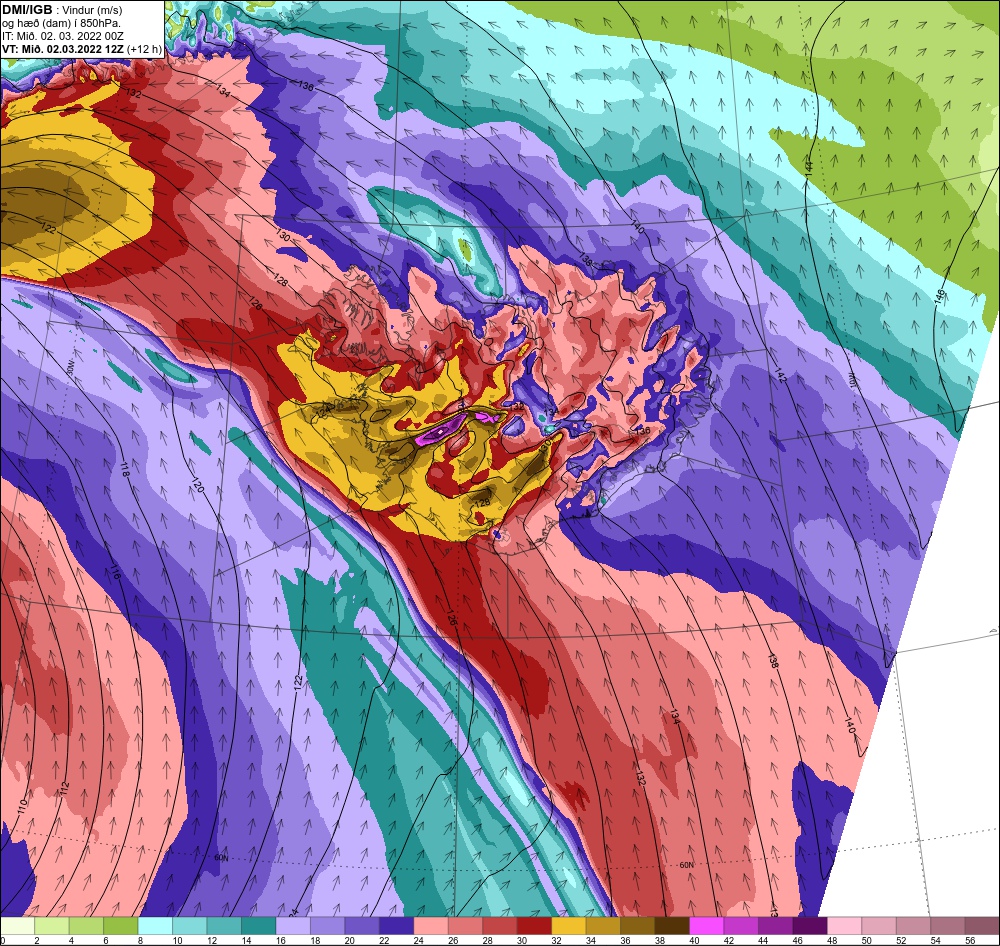
Task: Click the '118' contour label
Action: tap(124, 471)
